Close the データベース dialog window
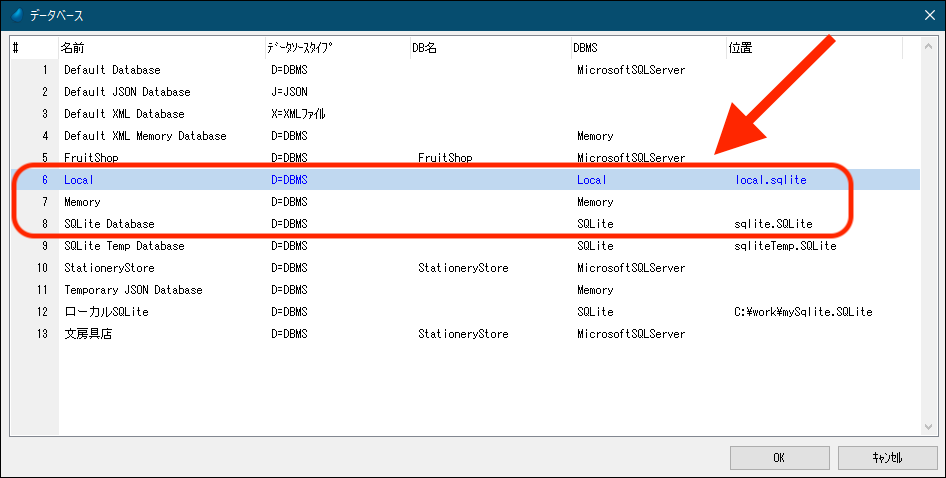This screenshot has width=946, height=478. click(x=928, y=14)
